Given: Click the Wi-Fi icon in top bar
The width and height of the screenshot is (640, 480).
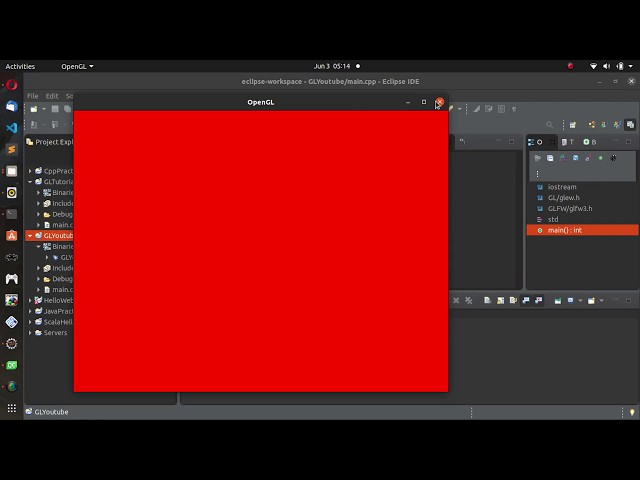Looking at the screenshot, I should [x=593, y=66].
